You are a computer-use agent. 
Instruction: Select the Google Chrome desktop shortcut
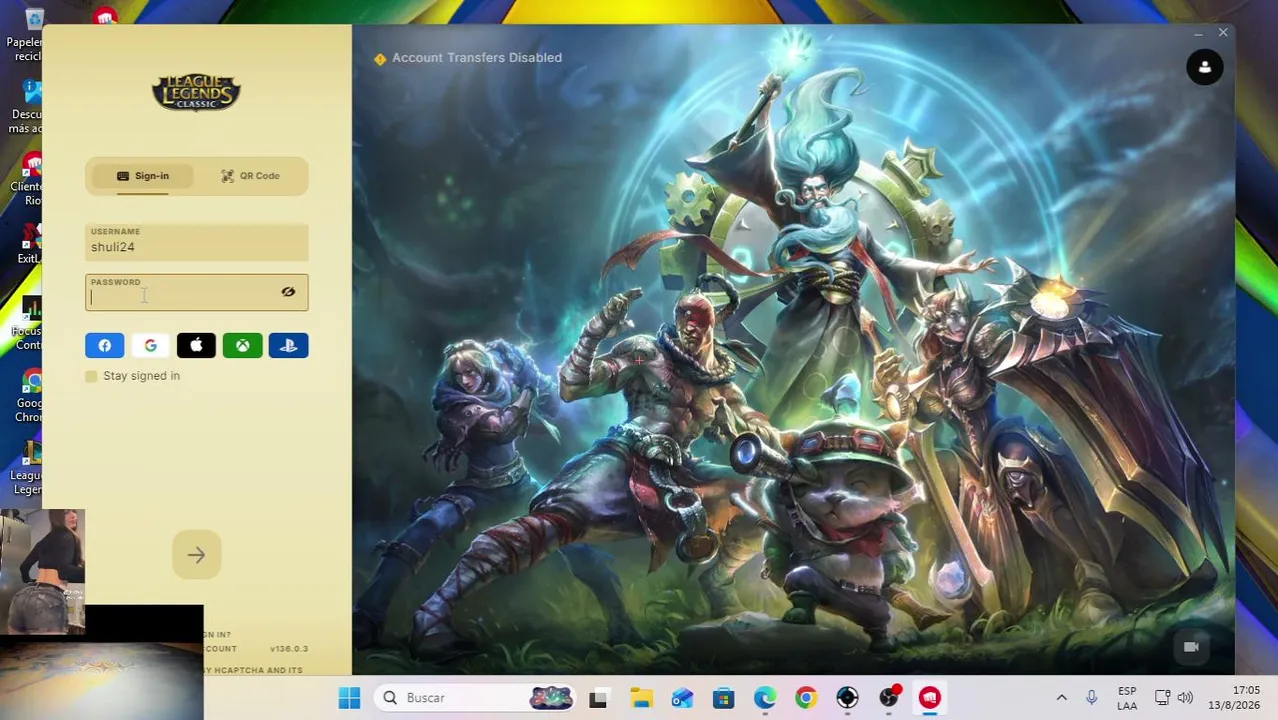(x=28, y=396)
